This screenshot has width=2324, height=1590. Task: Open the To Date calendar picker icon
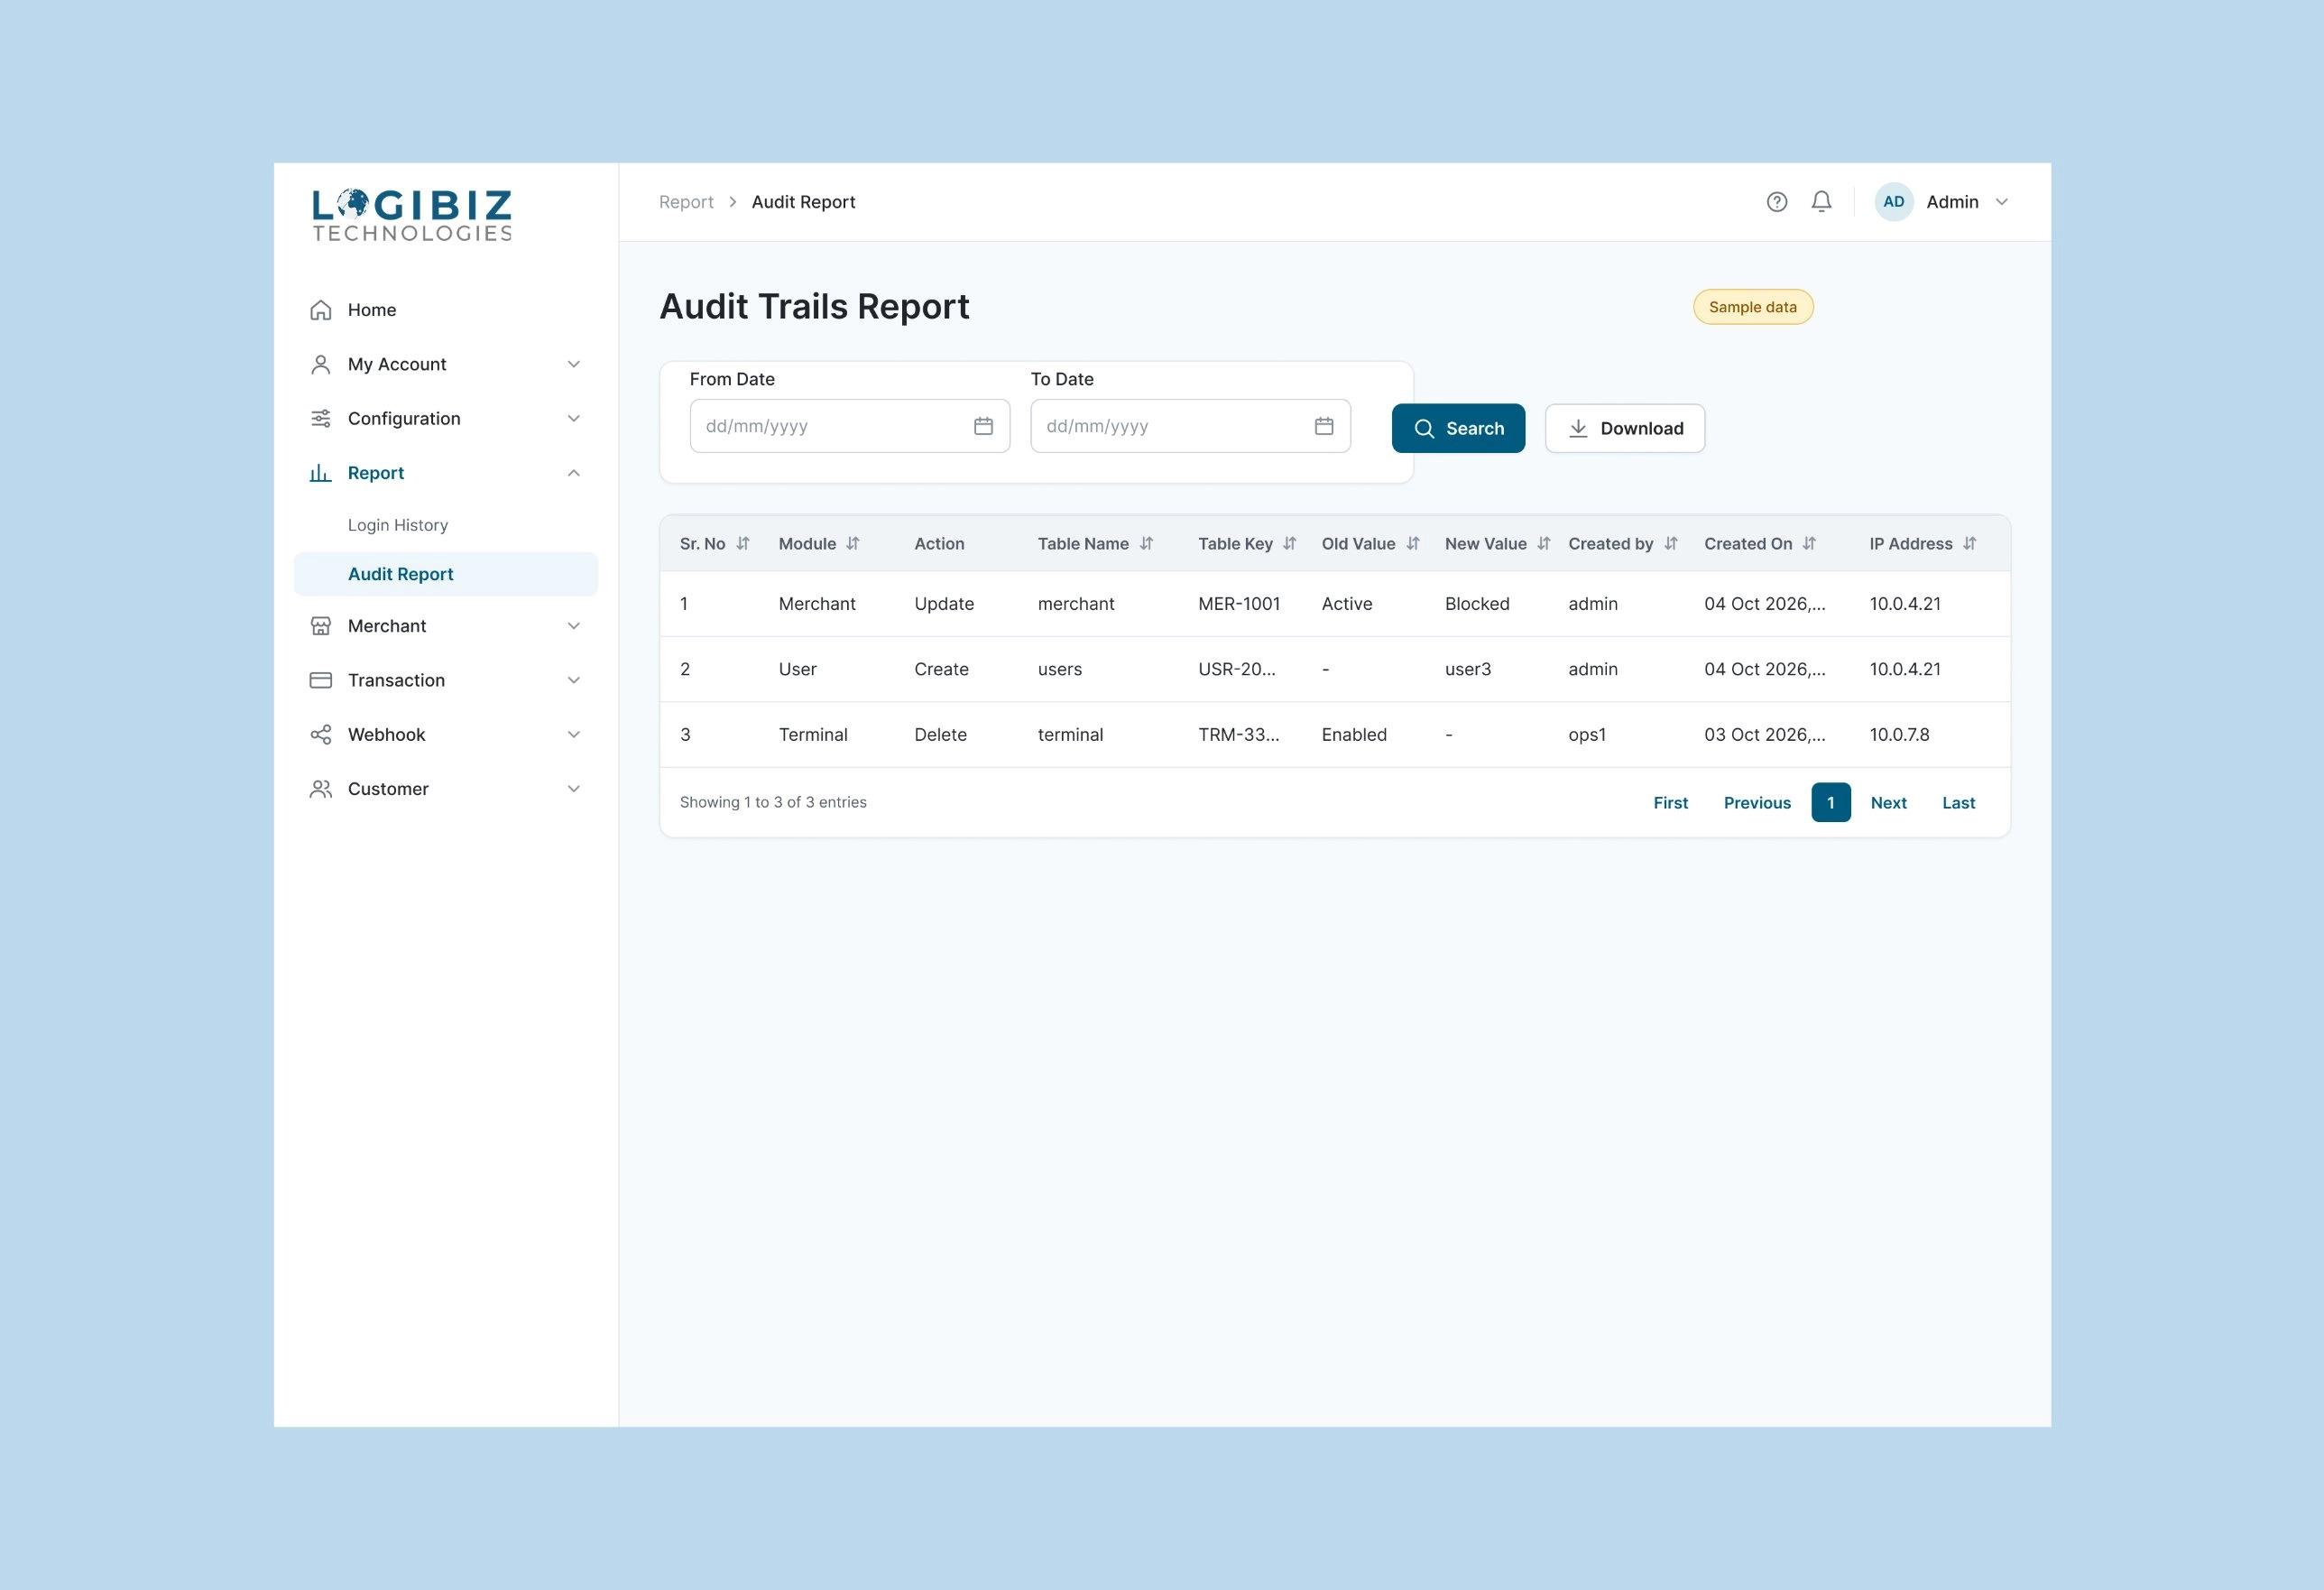pyautogui.click(x=1323, y=426)
